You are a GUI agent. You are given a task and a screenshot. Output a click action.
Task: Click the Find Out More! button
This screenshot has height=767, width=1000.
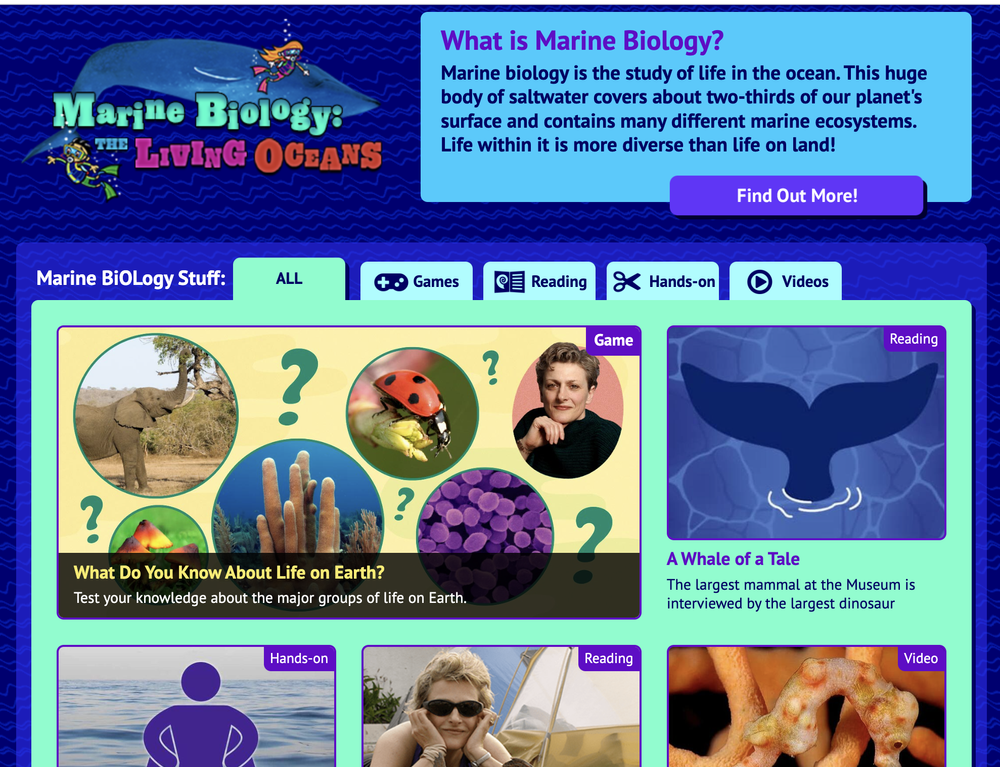pyautogui.click(x=797, y=195)
